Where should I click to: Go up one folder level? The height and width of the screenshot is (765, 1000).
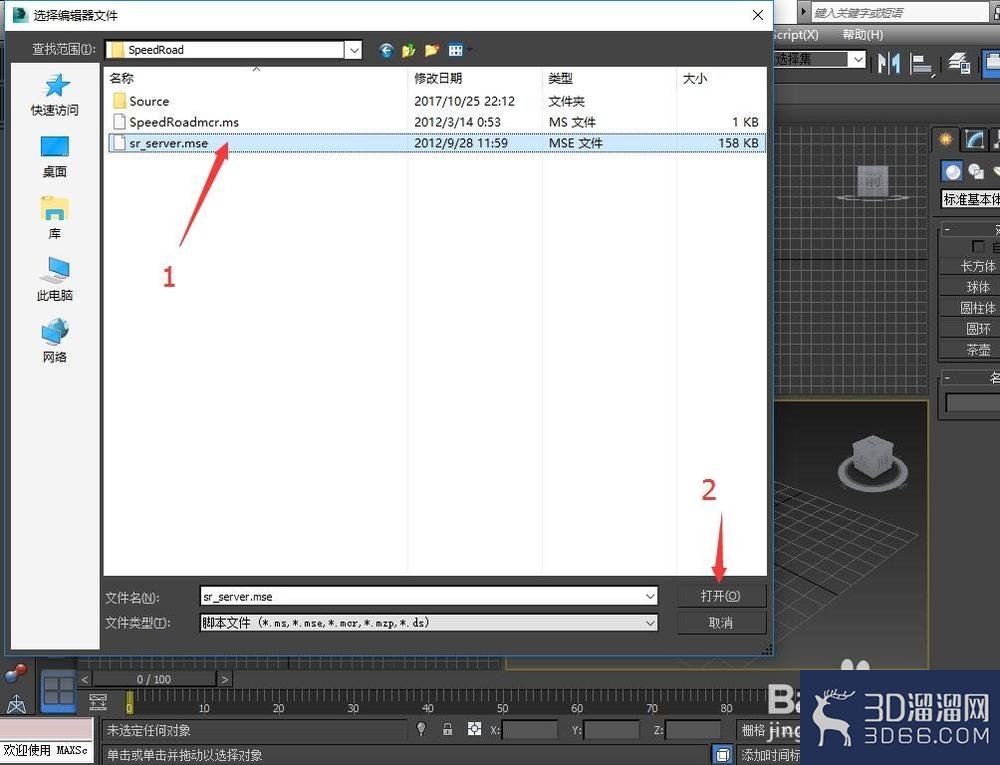pos(408,50)
